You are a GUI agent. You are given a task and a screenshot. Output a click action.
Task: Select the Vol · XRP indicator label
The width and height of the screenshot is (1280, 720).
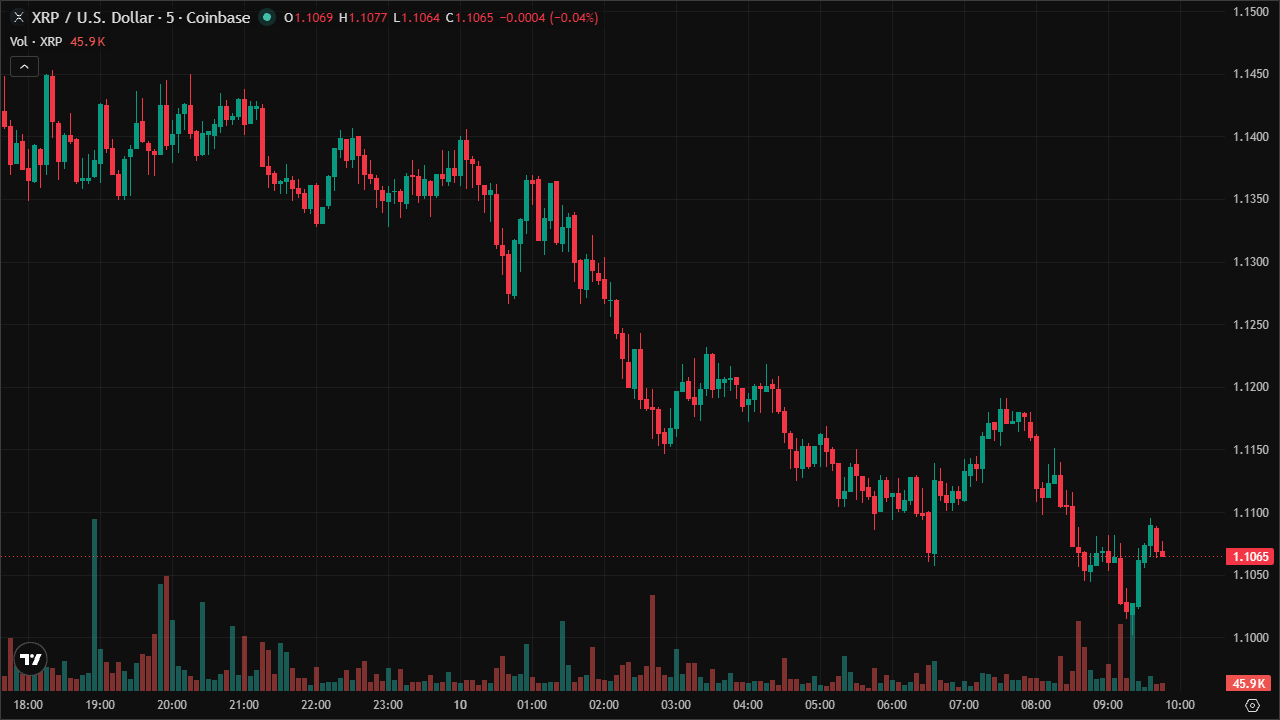click(x=36, y=41)
